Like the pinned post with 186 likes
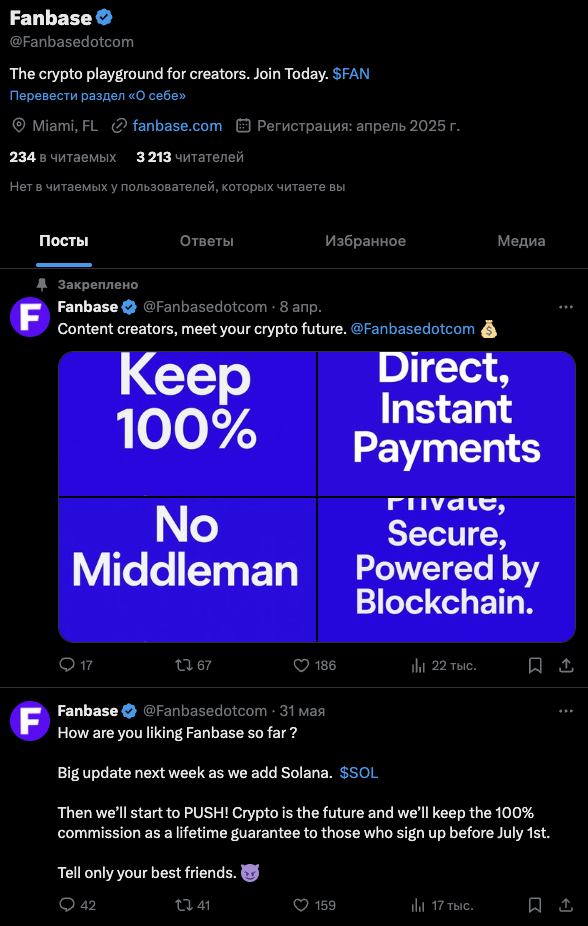588x926 pixels. tap(315, 666)
